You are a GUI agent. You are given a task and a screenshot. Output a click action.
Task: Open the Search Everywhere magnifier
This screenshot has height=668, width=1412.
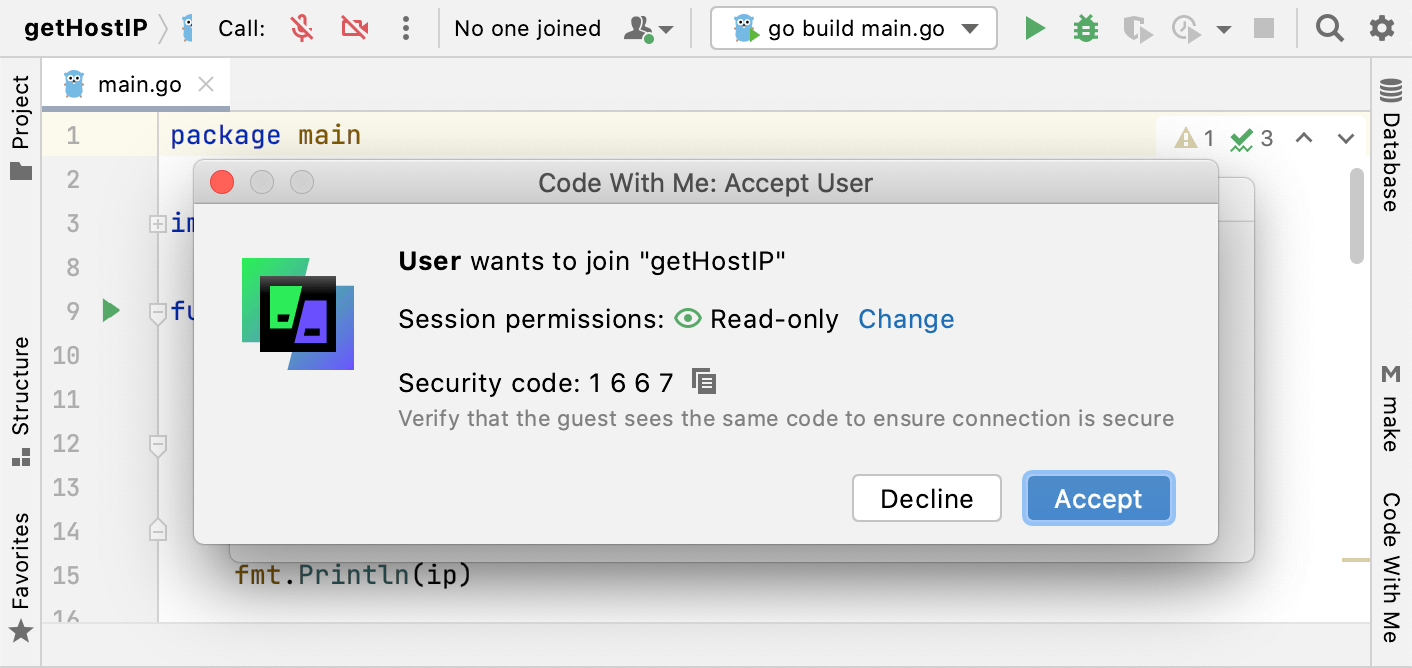[x=1329, y=28]
